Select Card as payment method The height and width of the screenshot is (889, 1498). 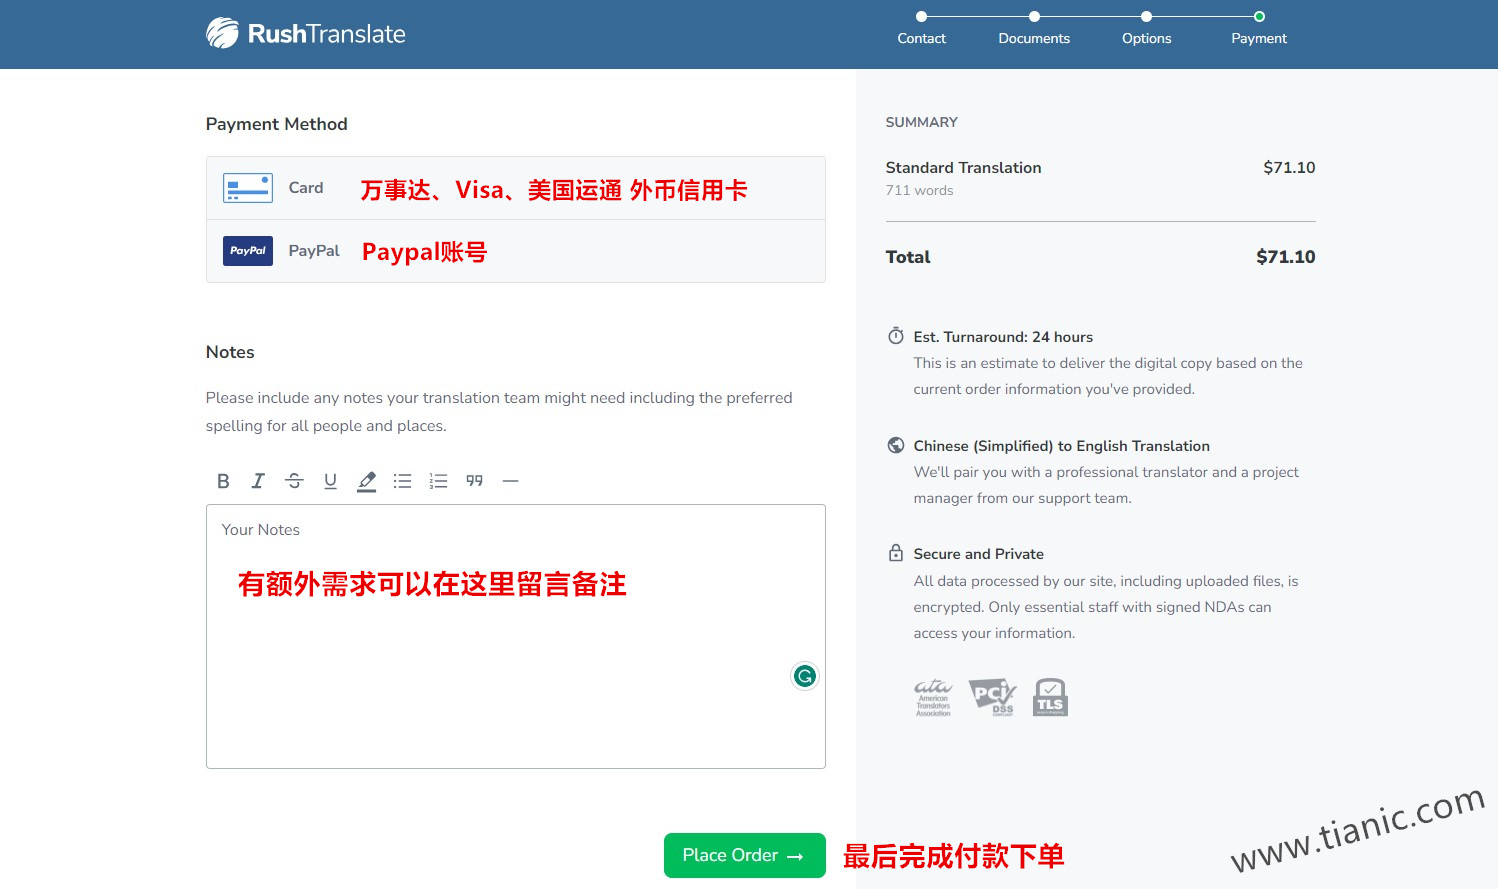pyautogui.click(x=516, y=188)
